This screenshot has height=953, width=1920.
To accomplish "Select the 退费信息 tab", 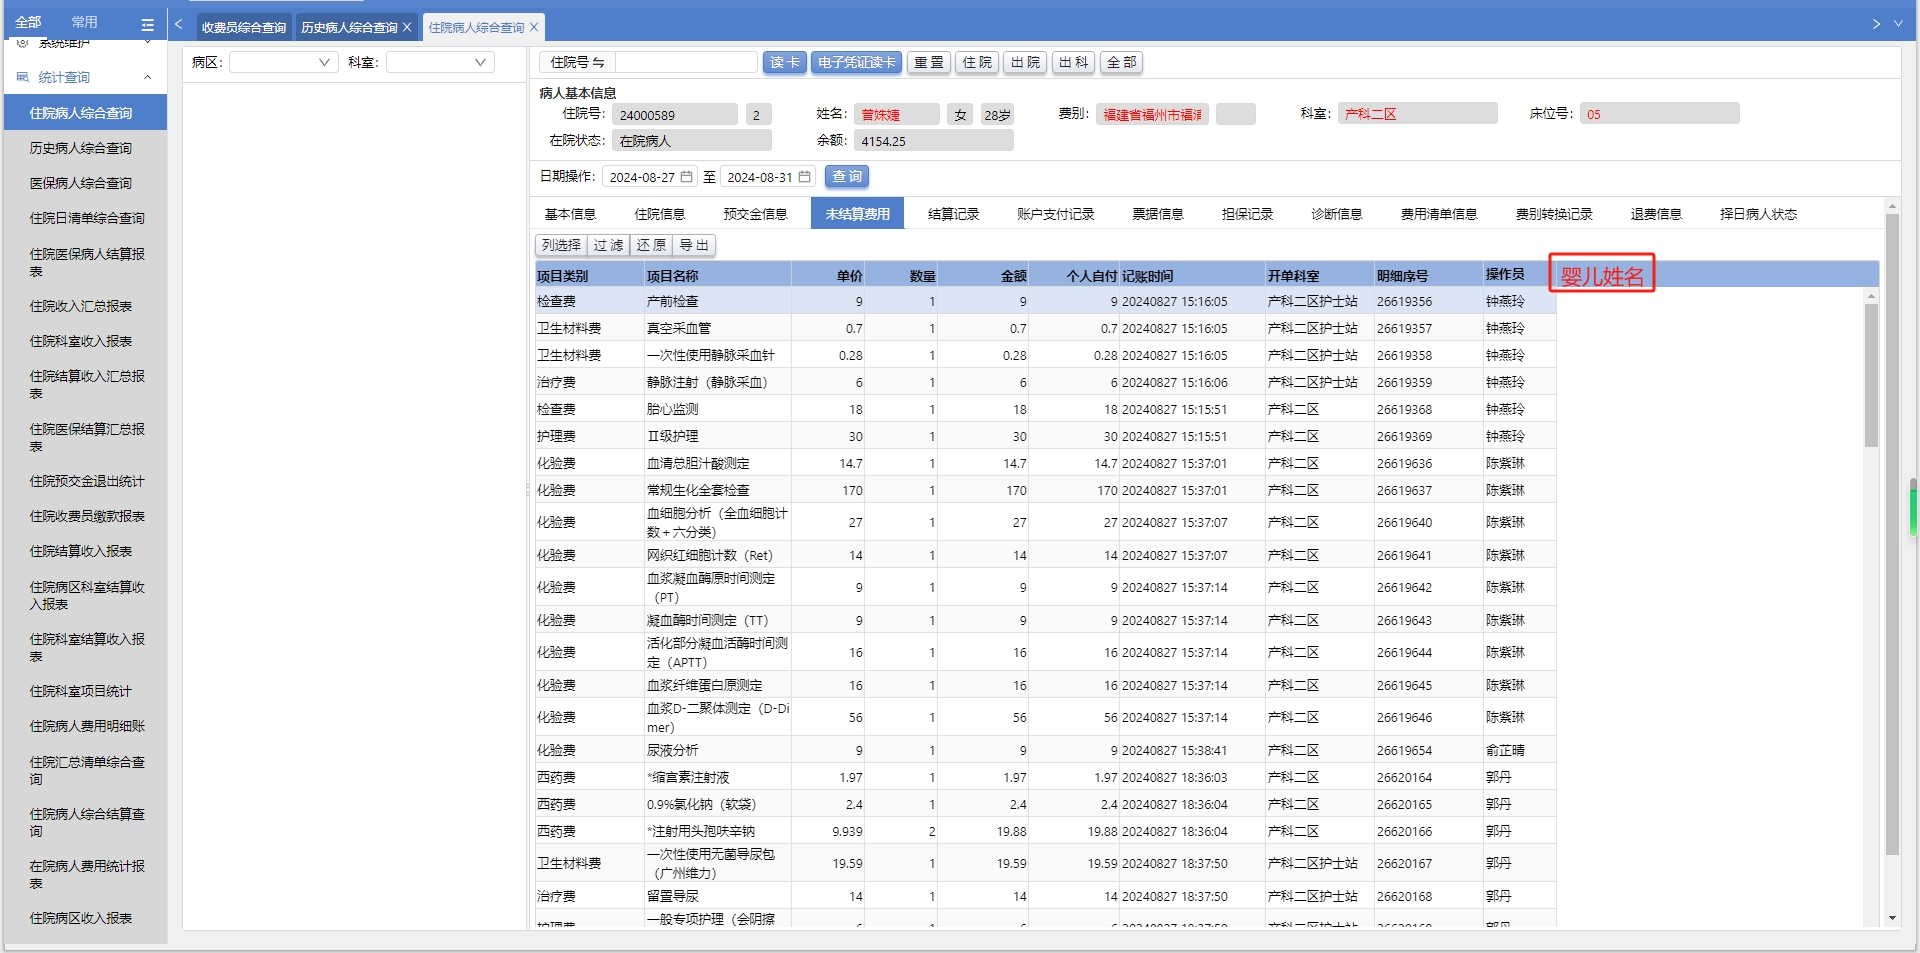I will point(1656,214).
